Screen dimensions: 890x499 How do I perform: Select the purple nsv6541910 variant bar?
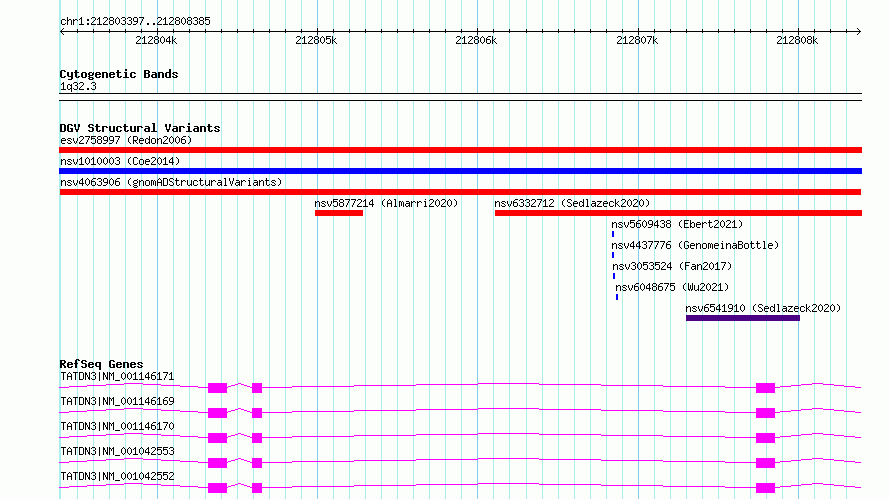(x=743, y=318)
